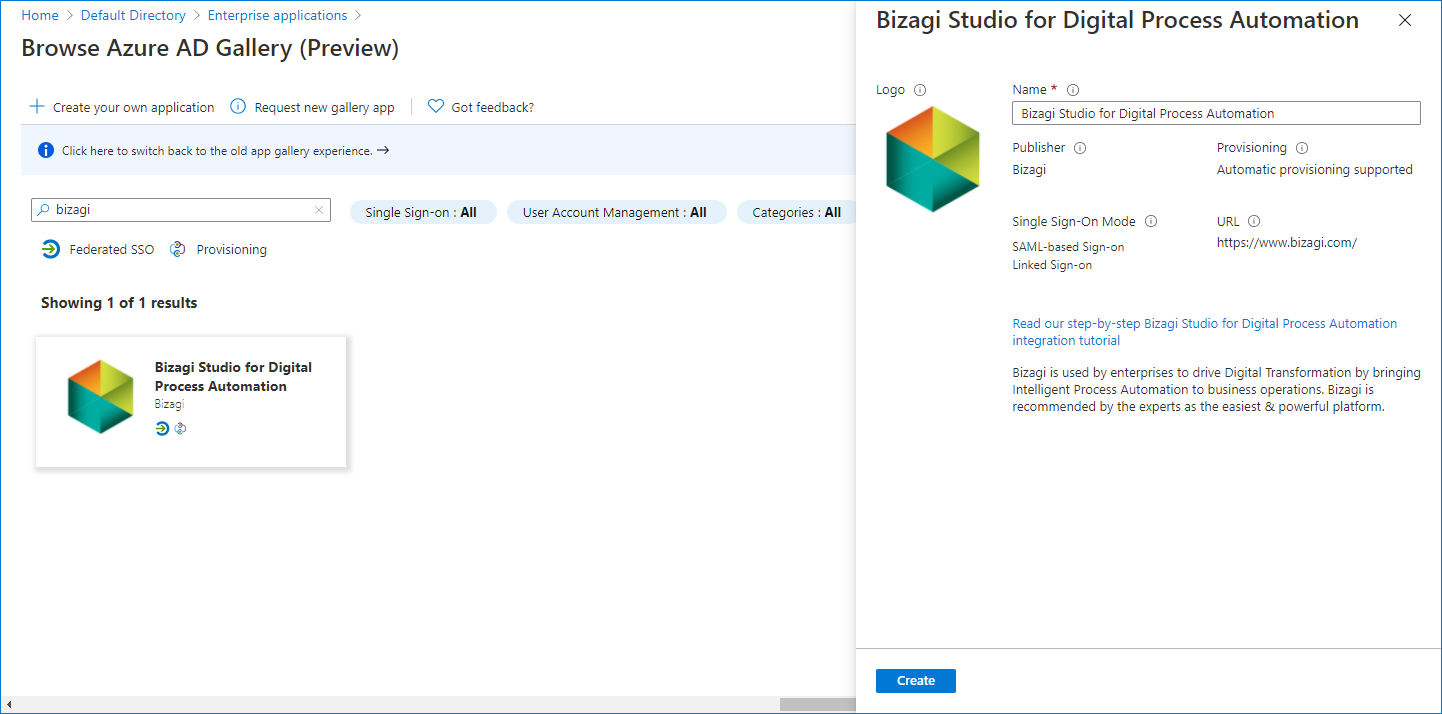The image size is (1442, 714).
Task: Click the left arrow of the horizontal scrollbar
Action: click(8, 705)
